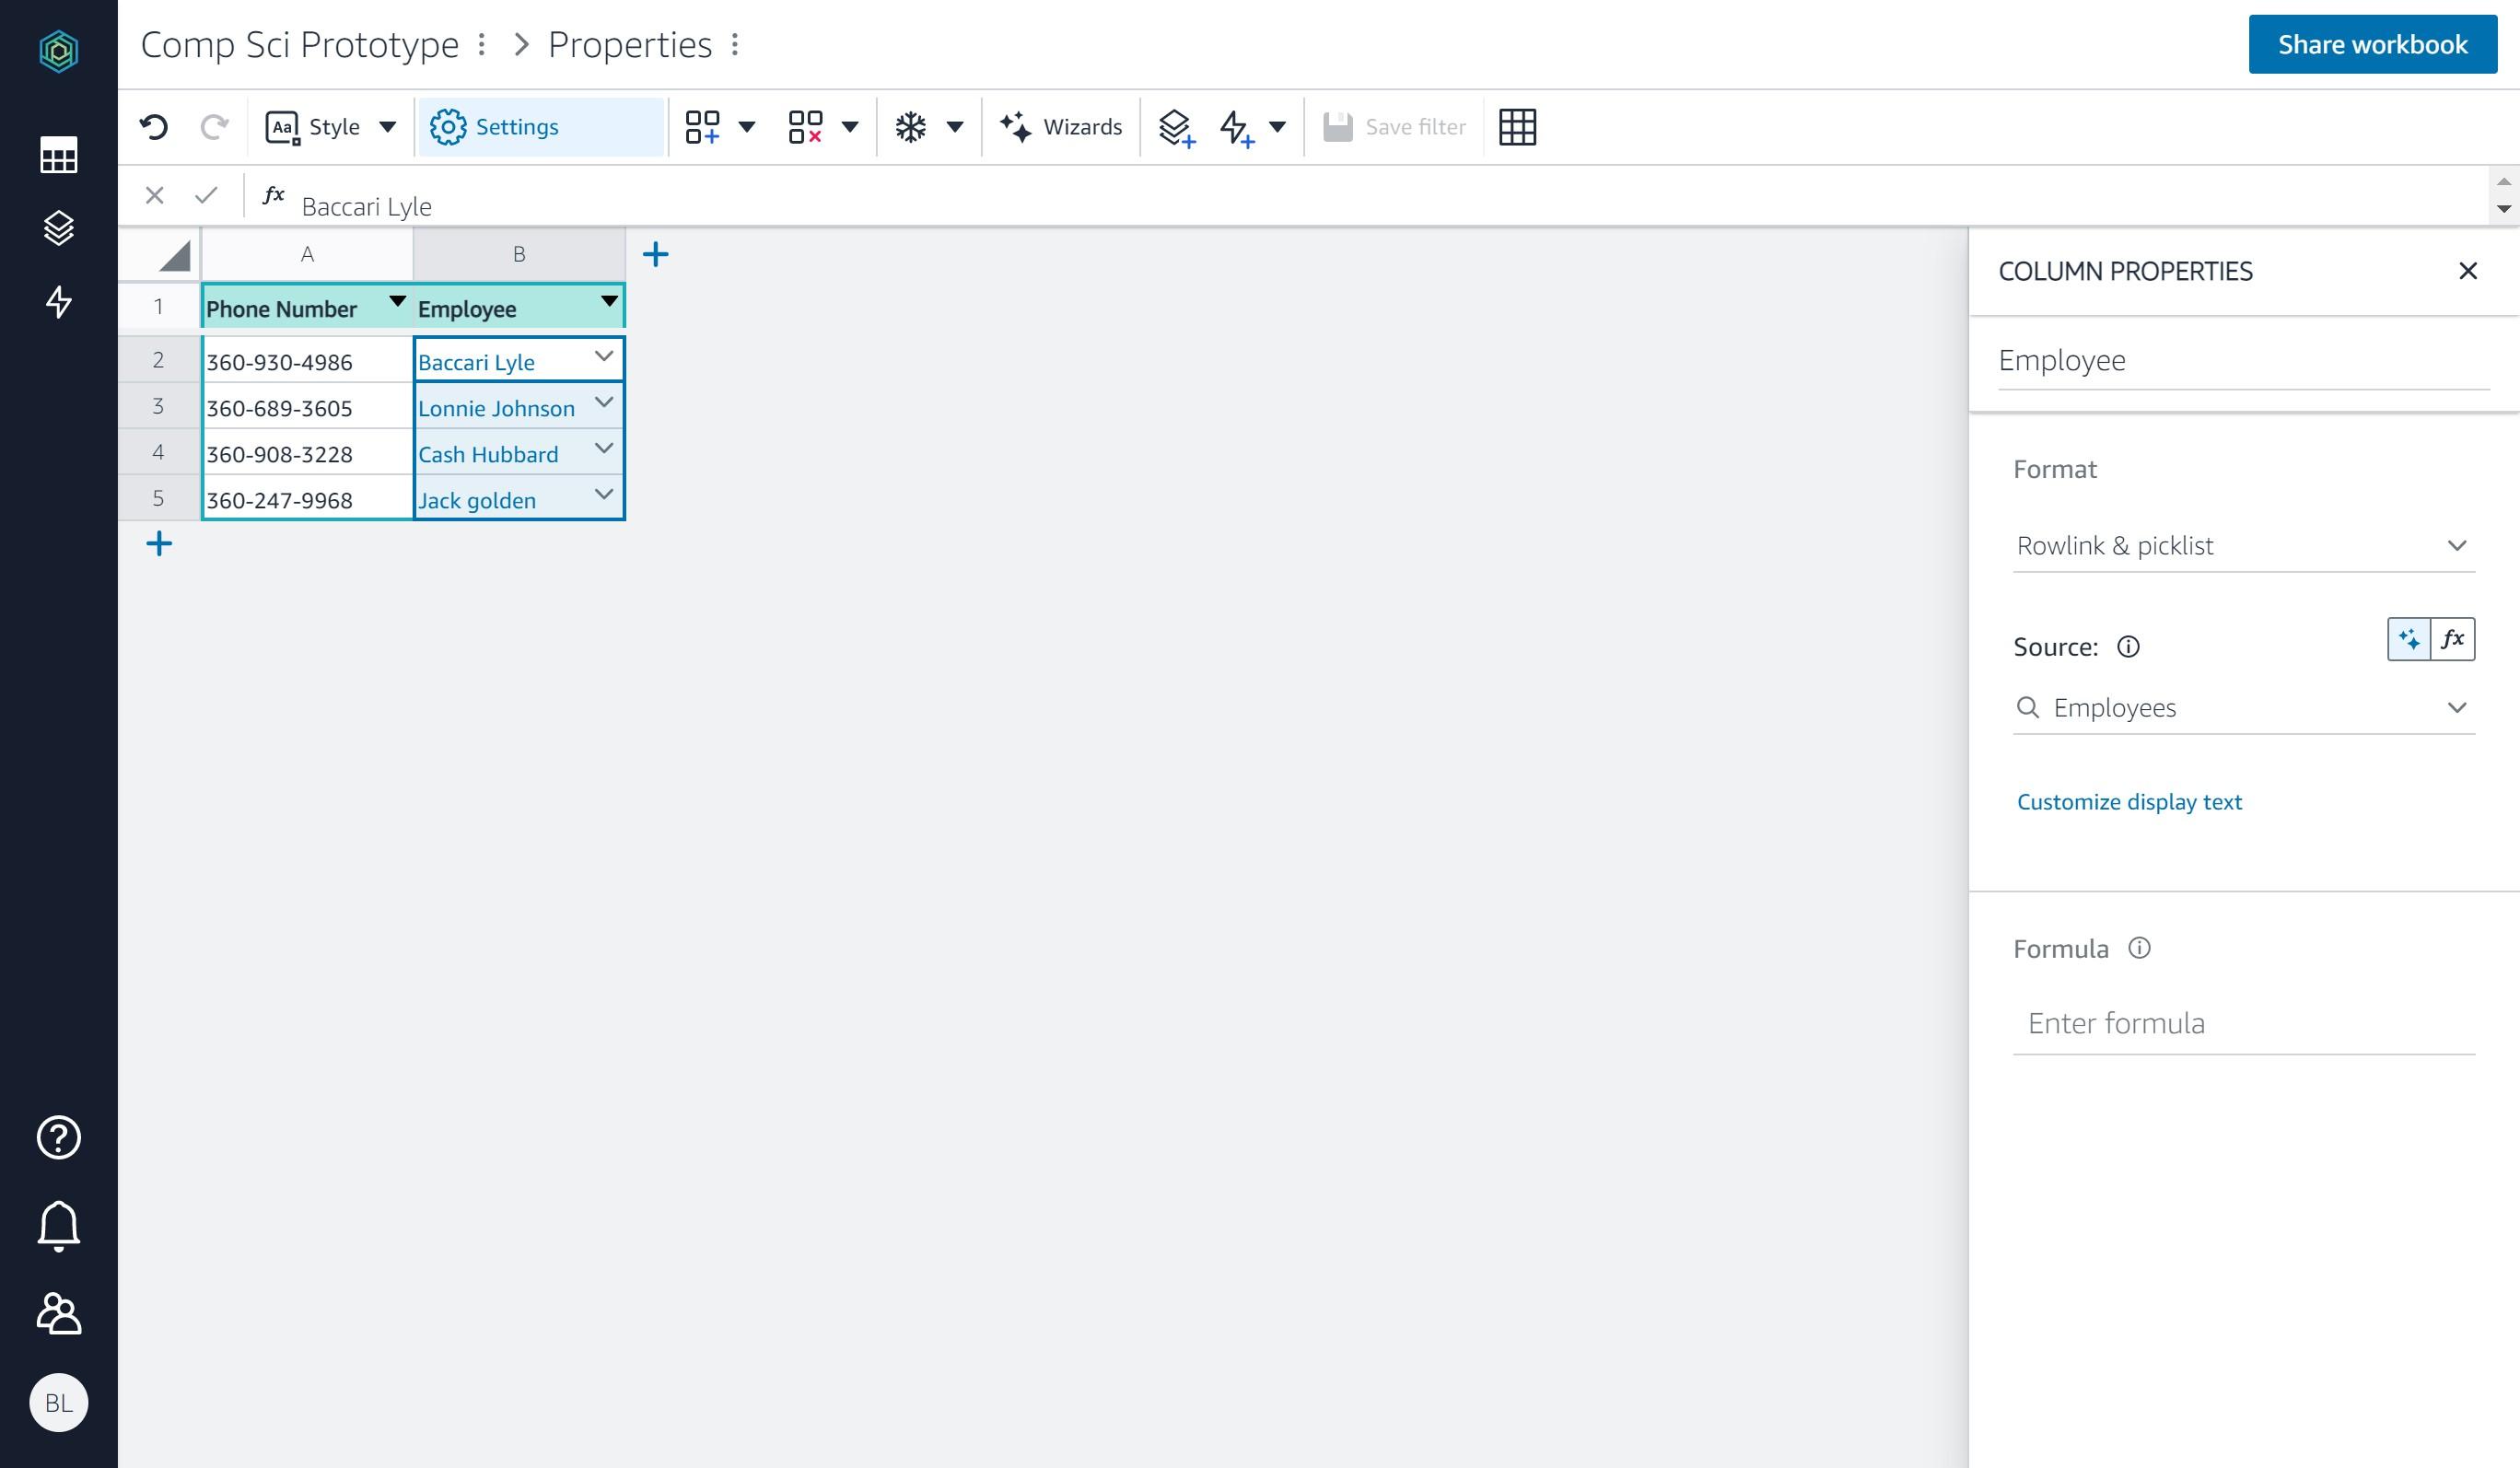Viewport: 2520px width, 1468px height.
Task: Open the Employee column filter arrow
Action: click(x=610, y=303)
